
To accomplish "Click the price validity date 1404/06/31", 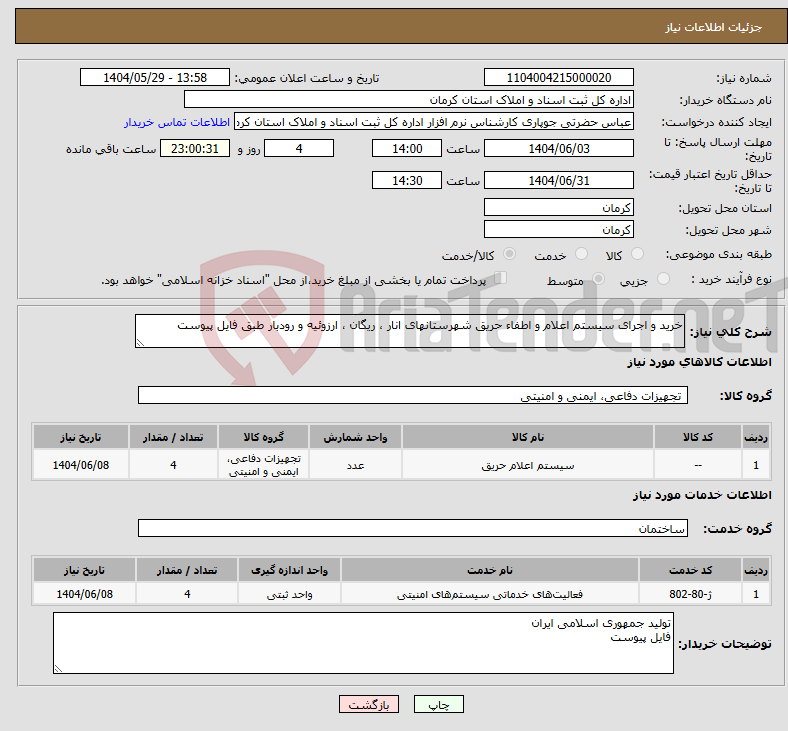I will [558, 180].
